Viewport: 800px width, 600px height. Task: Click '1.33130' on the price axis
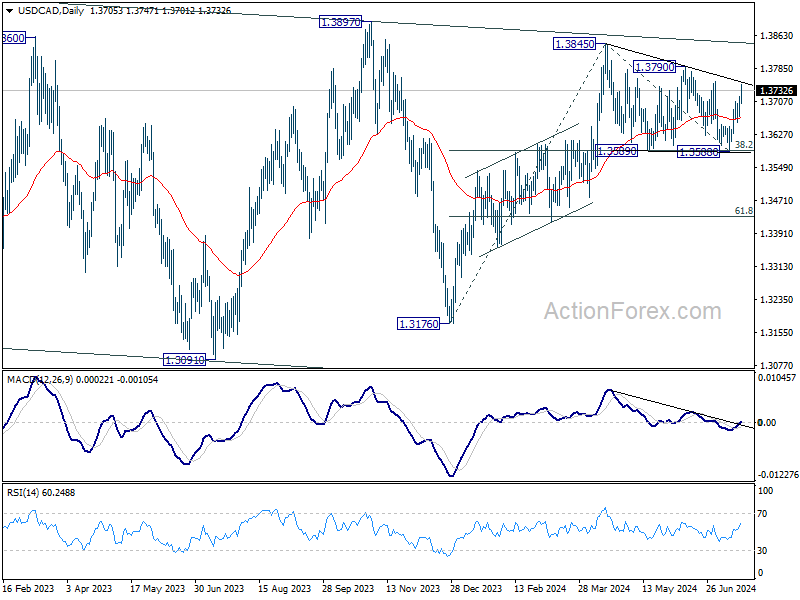click(x=777, y=267)
